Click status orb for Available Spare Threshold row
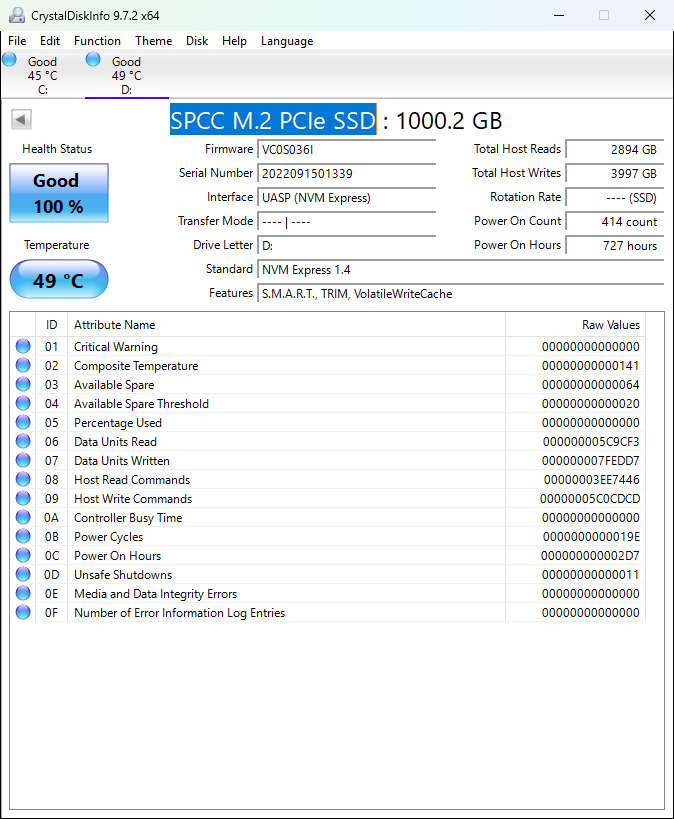Screen dimensions: 674x819 tap(23, 403)
